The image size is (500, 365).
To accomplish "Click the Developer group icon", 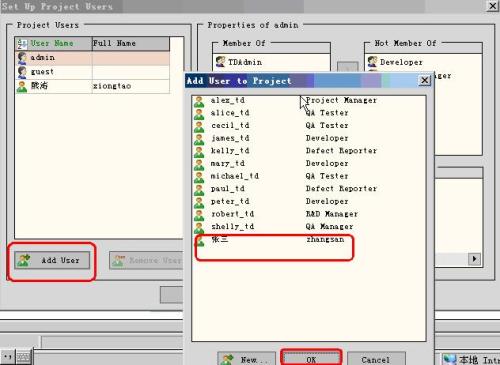I will [372, 62].
